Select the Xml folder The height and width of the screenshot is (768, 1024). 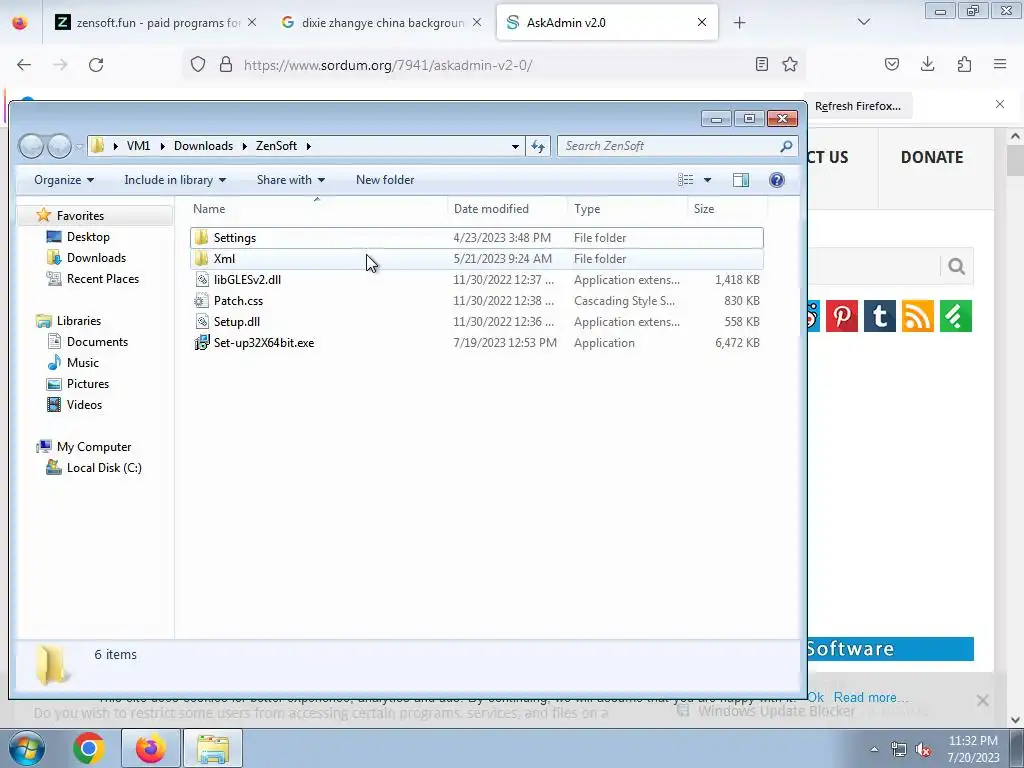coord(477,259)
